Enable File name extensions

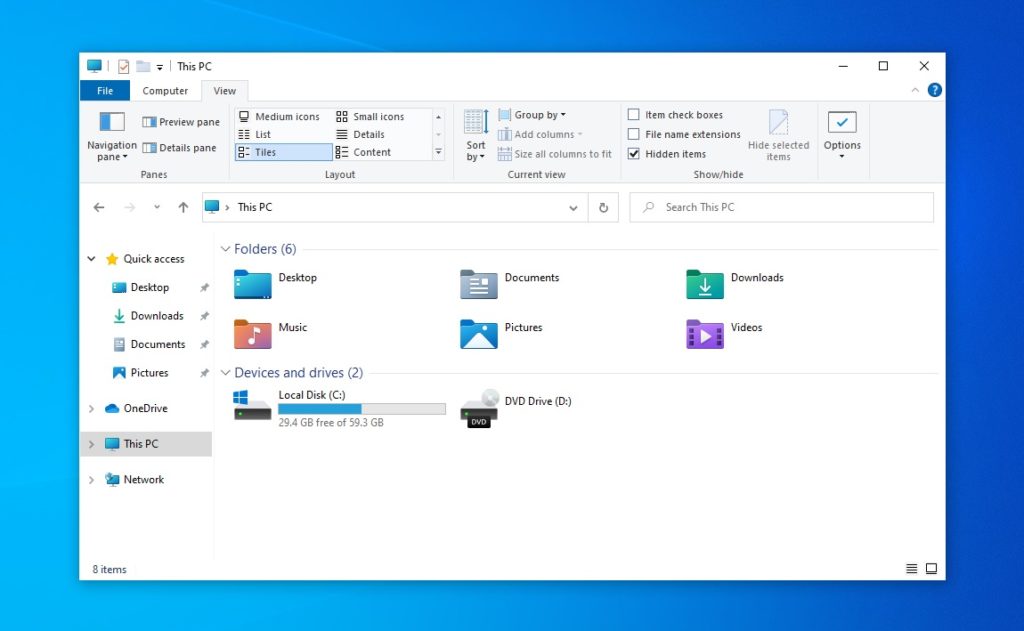(634, 134)
